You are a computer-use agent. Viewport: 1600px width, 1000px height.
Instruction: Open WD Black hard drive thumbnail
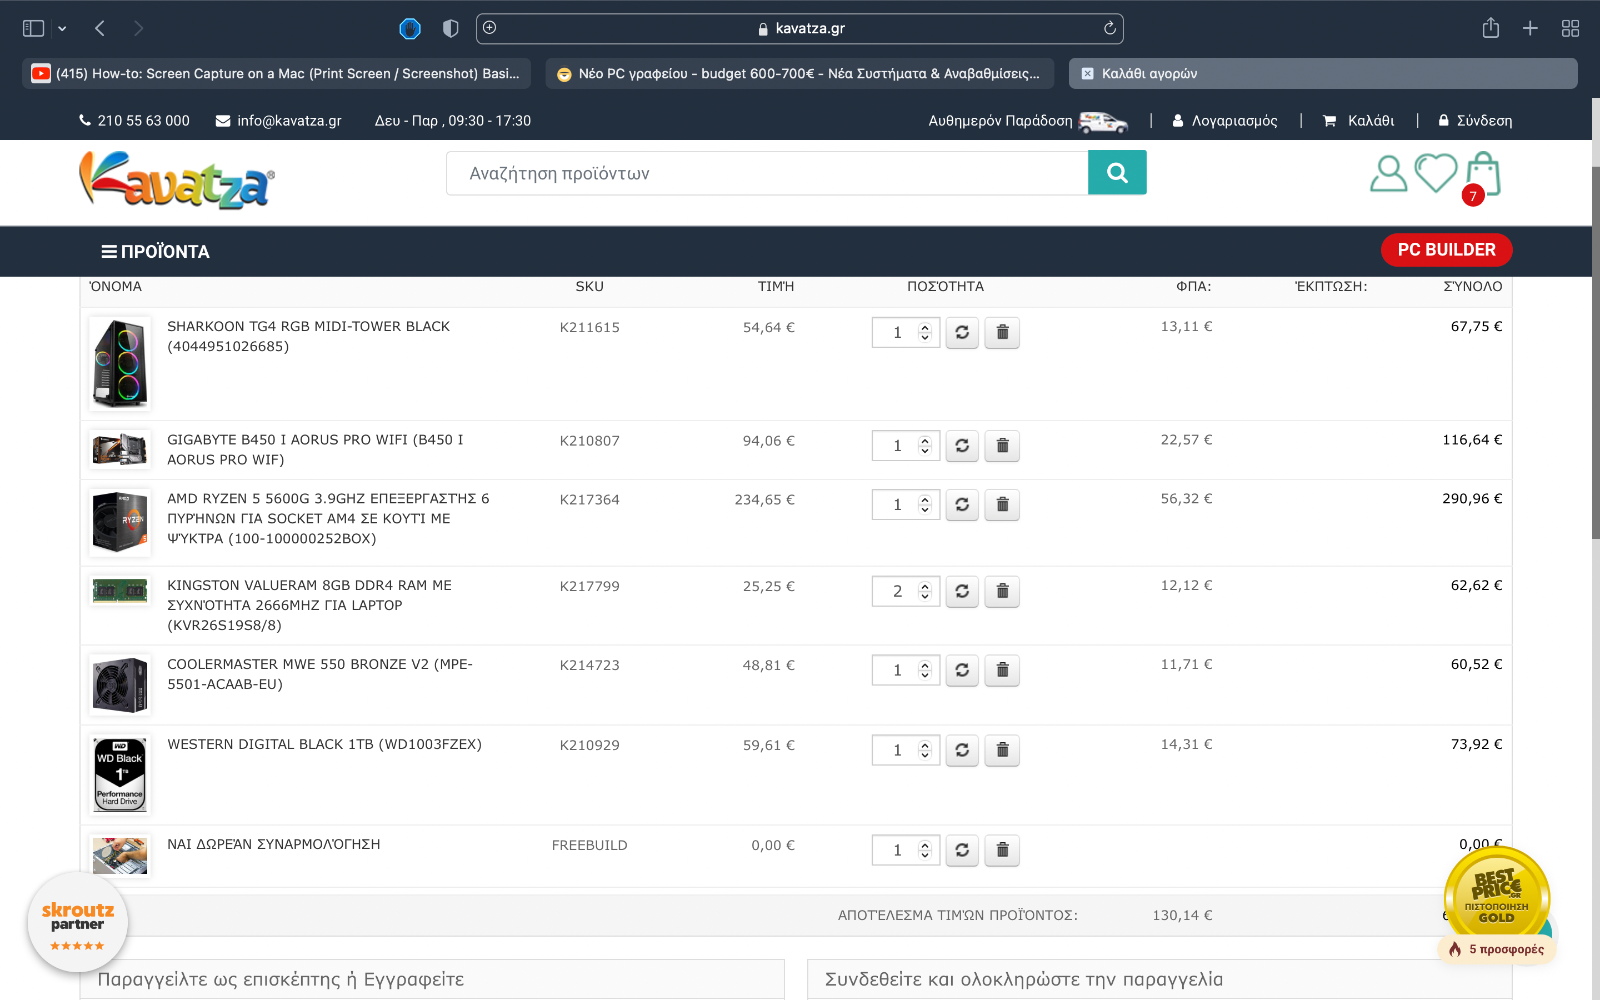(x=120, y=774)
